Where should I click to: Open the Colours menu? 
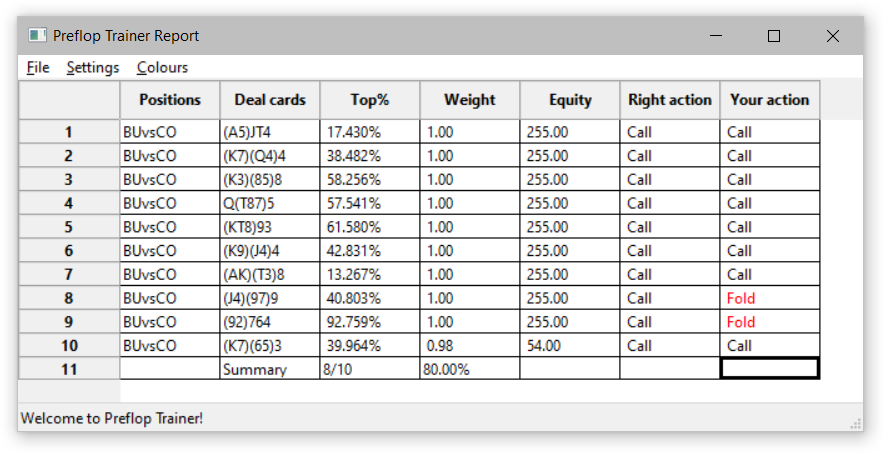pos(162,68)
